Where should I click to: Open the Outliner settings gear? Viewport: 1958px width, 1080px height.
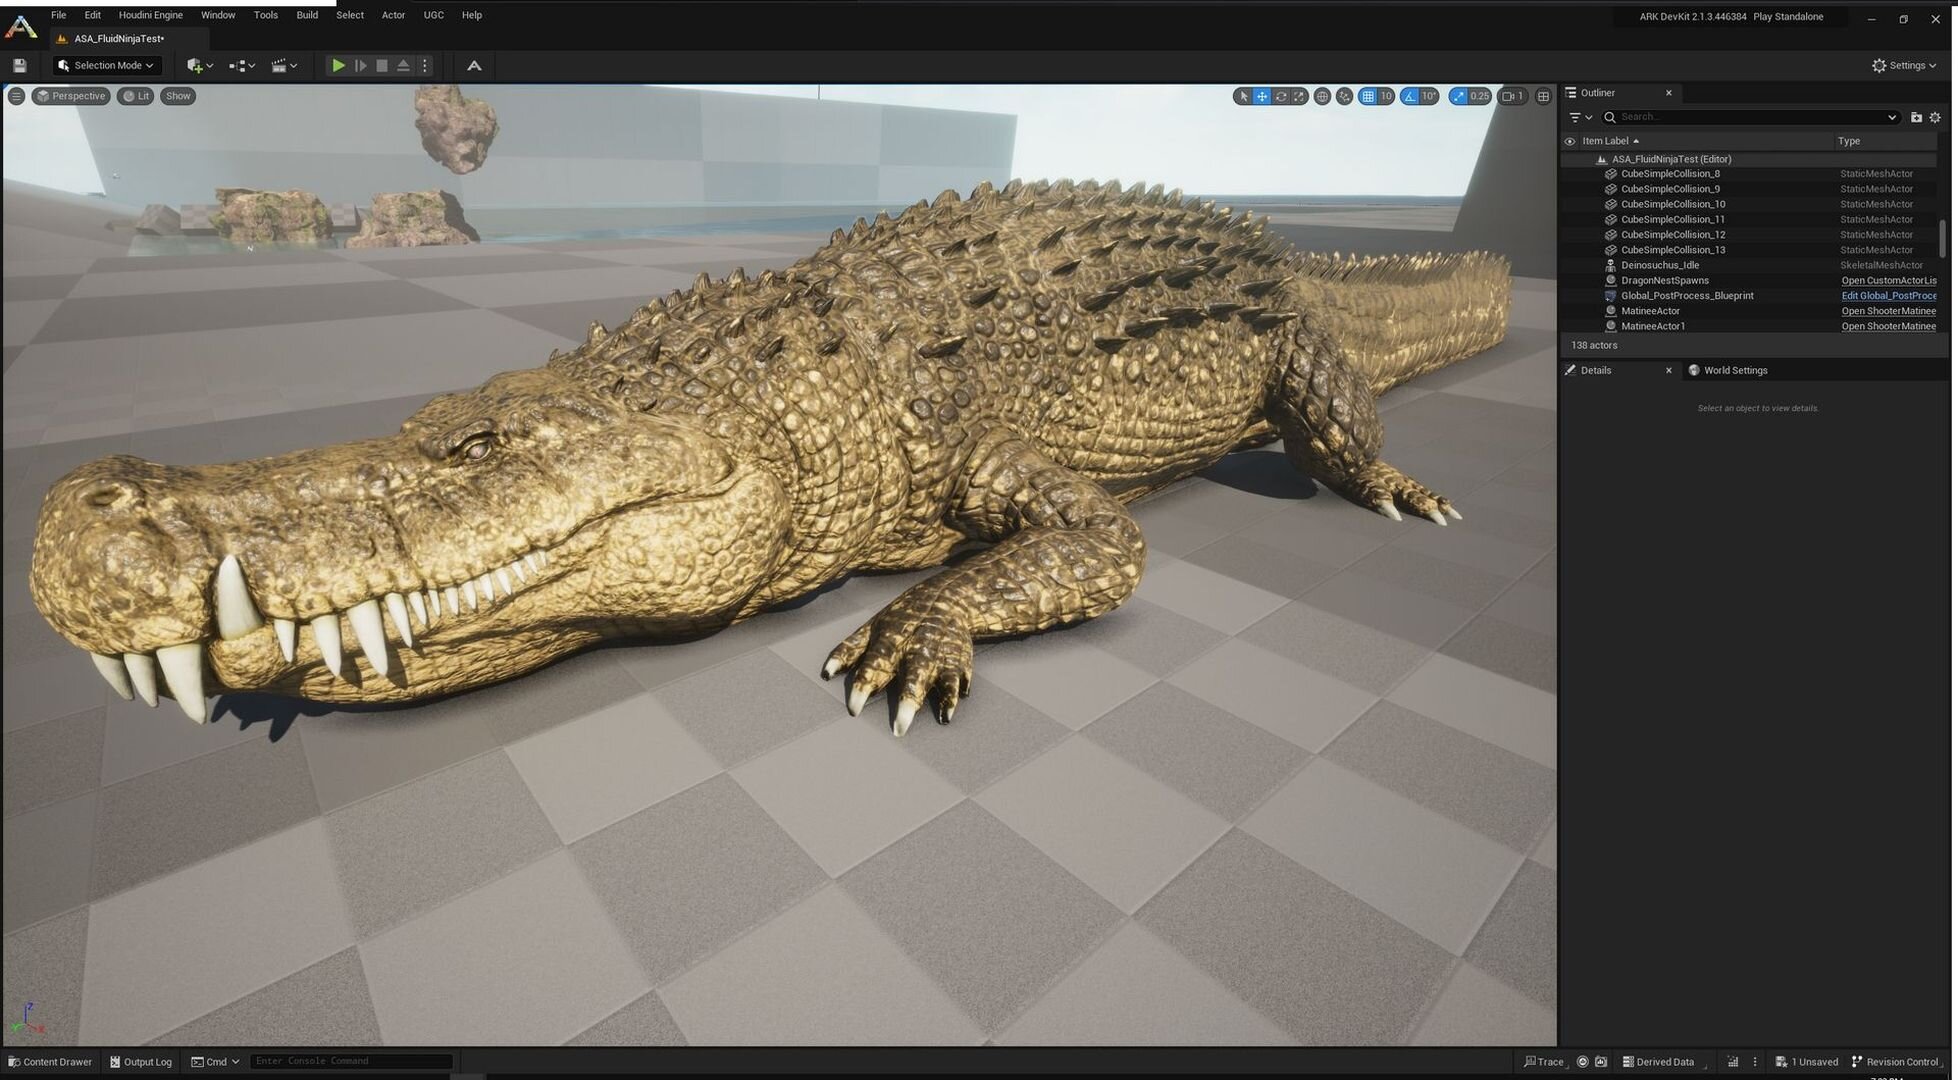coord(1935,118)
